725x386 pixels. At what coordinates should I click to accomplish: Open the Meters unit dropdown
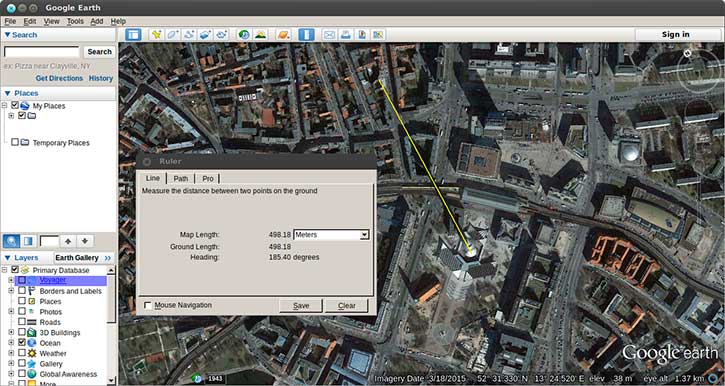(x=331, y=235)
